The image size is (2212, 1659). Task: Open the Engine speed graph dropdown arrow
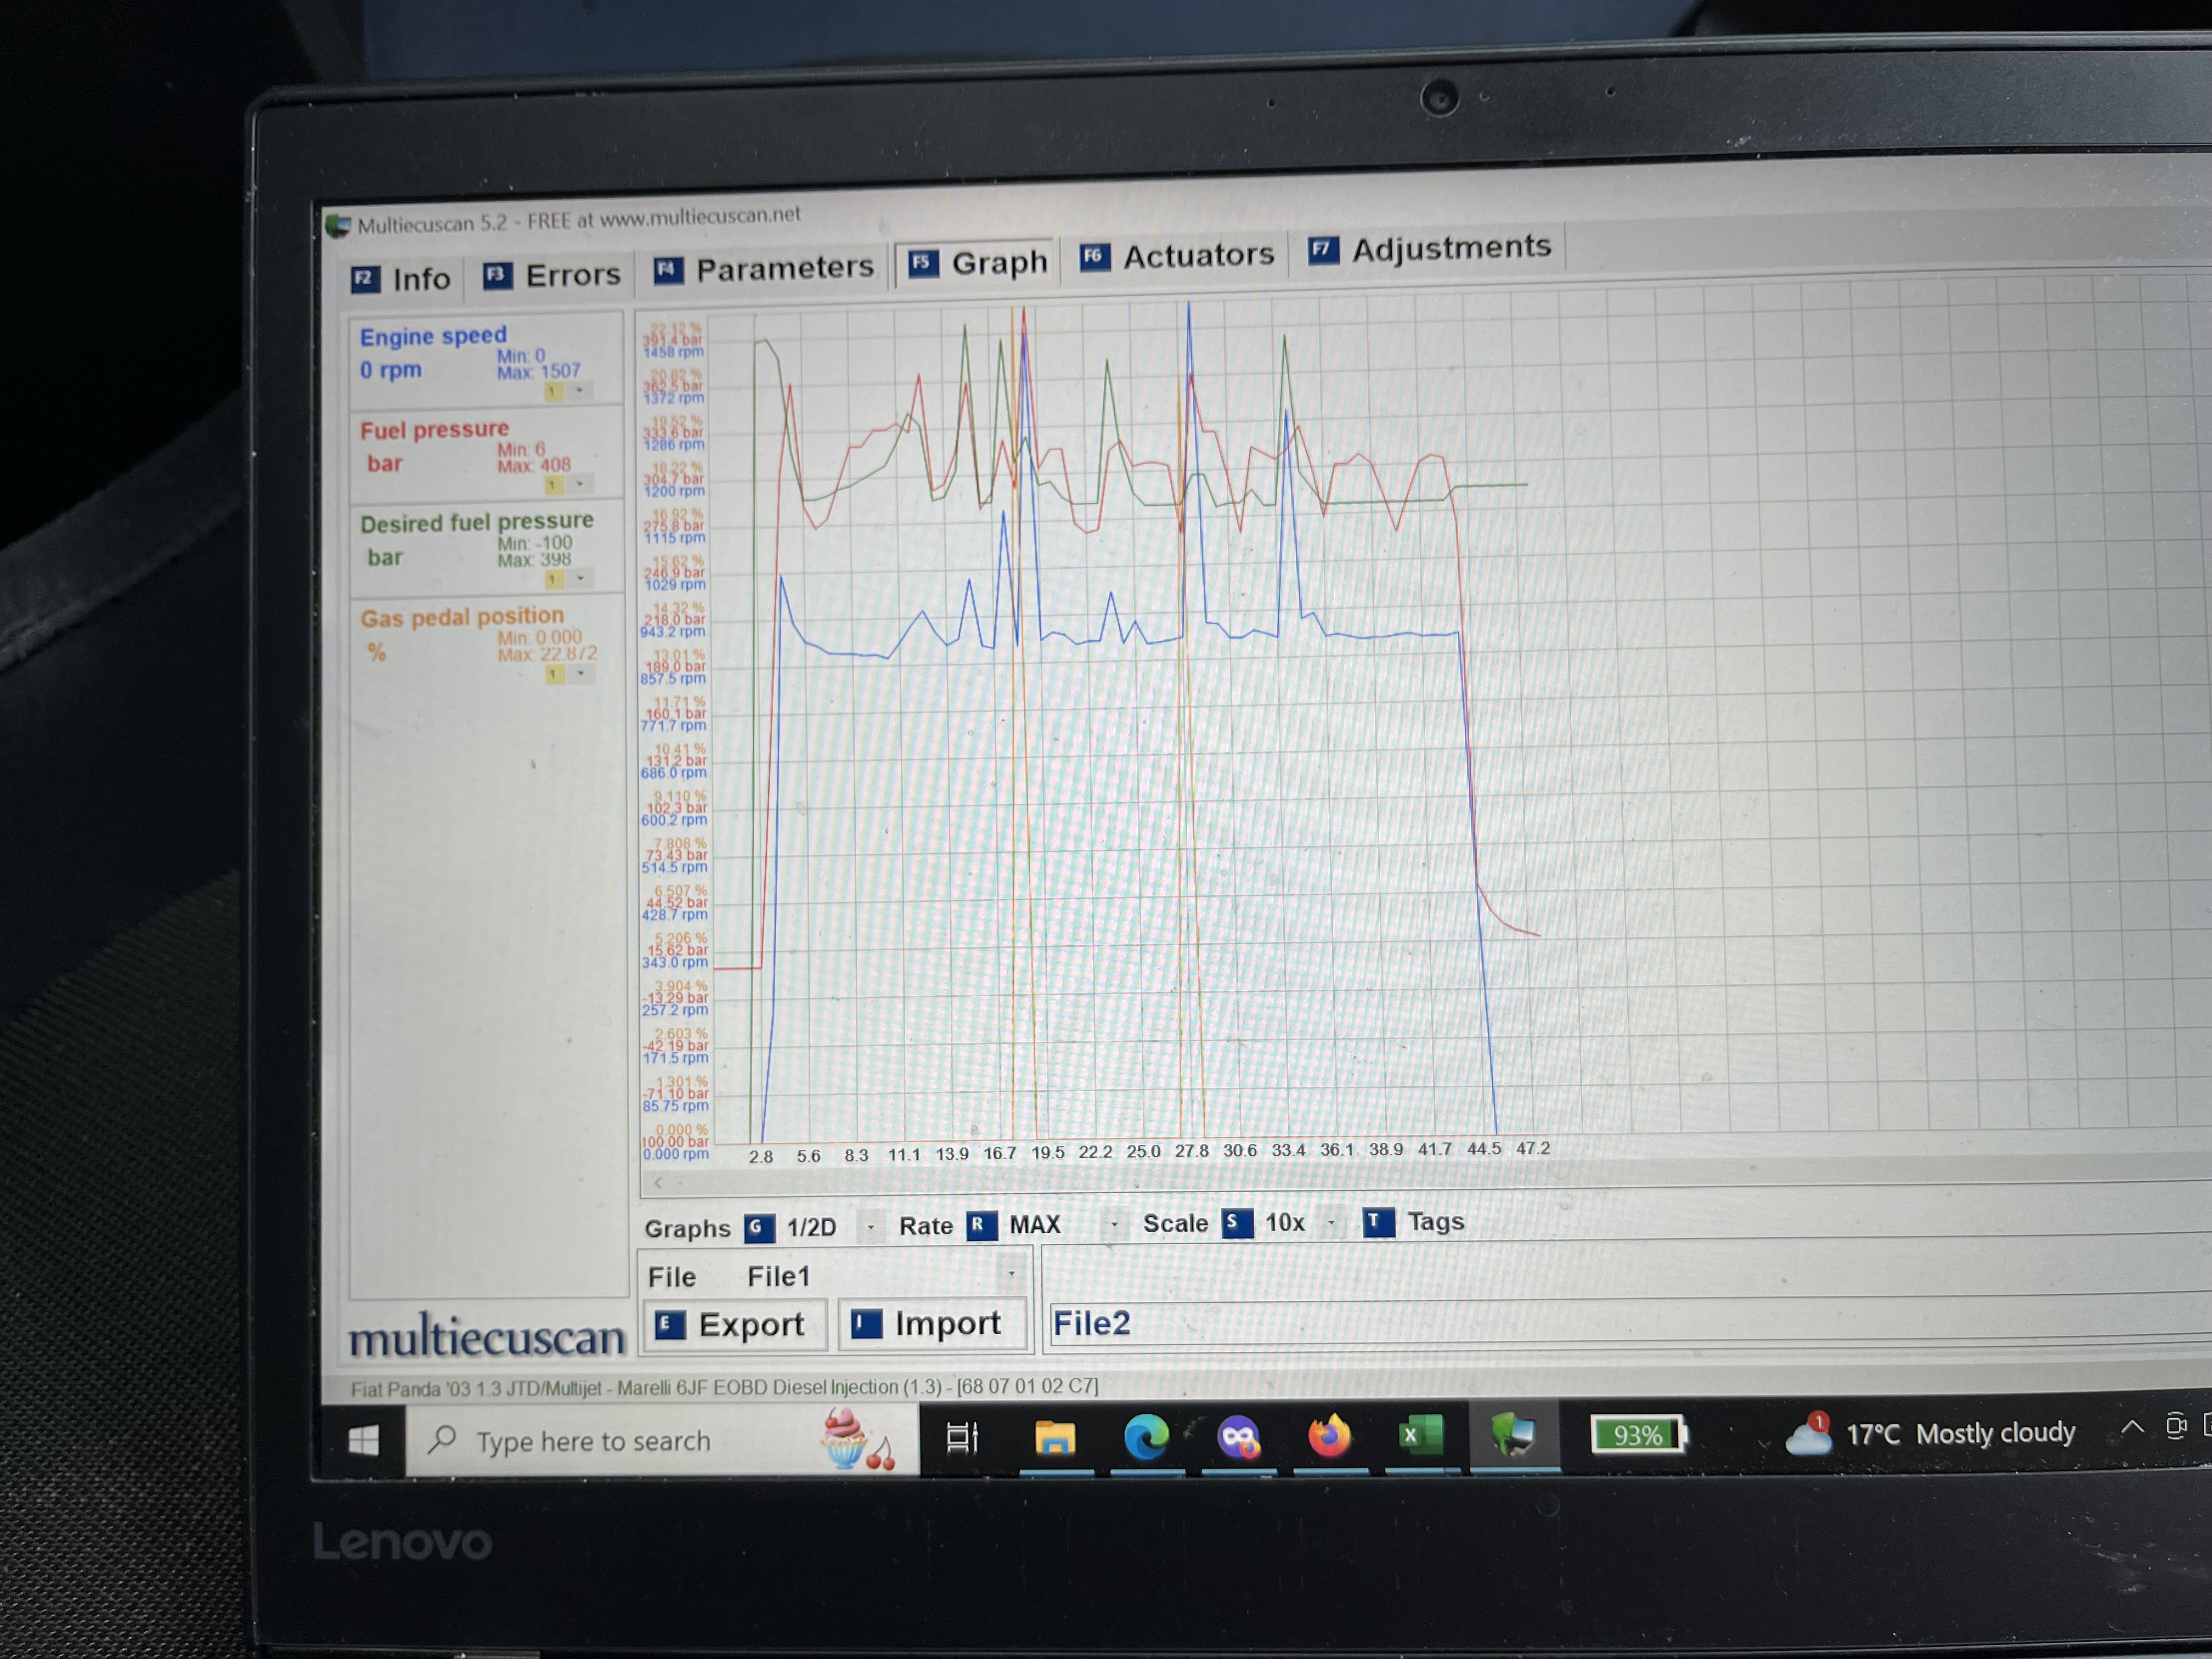coord(580,391)
